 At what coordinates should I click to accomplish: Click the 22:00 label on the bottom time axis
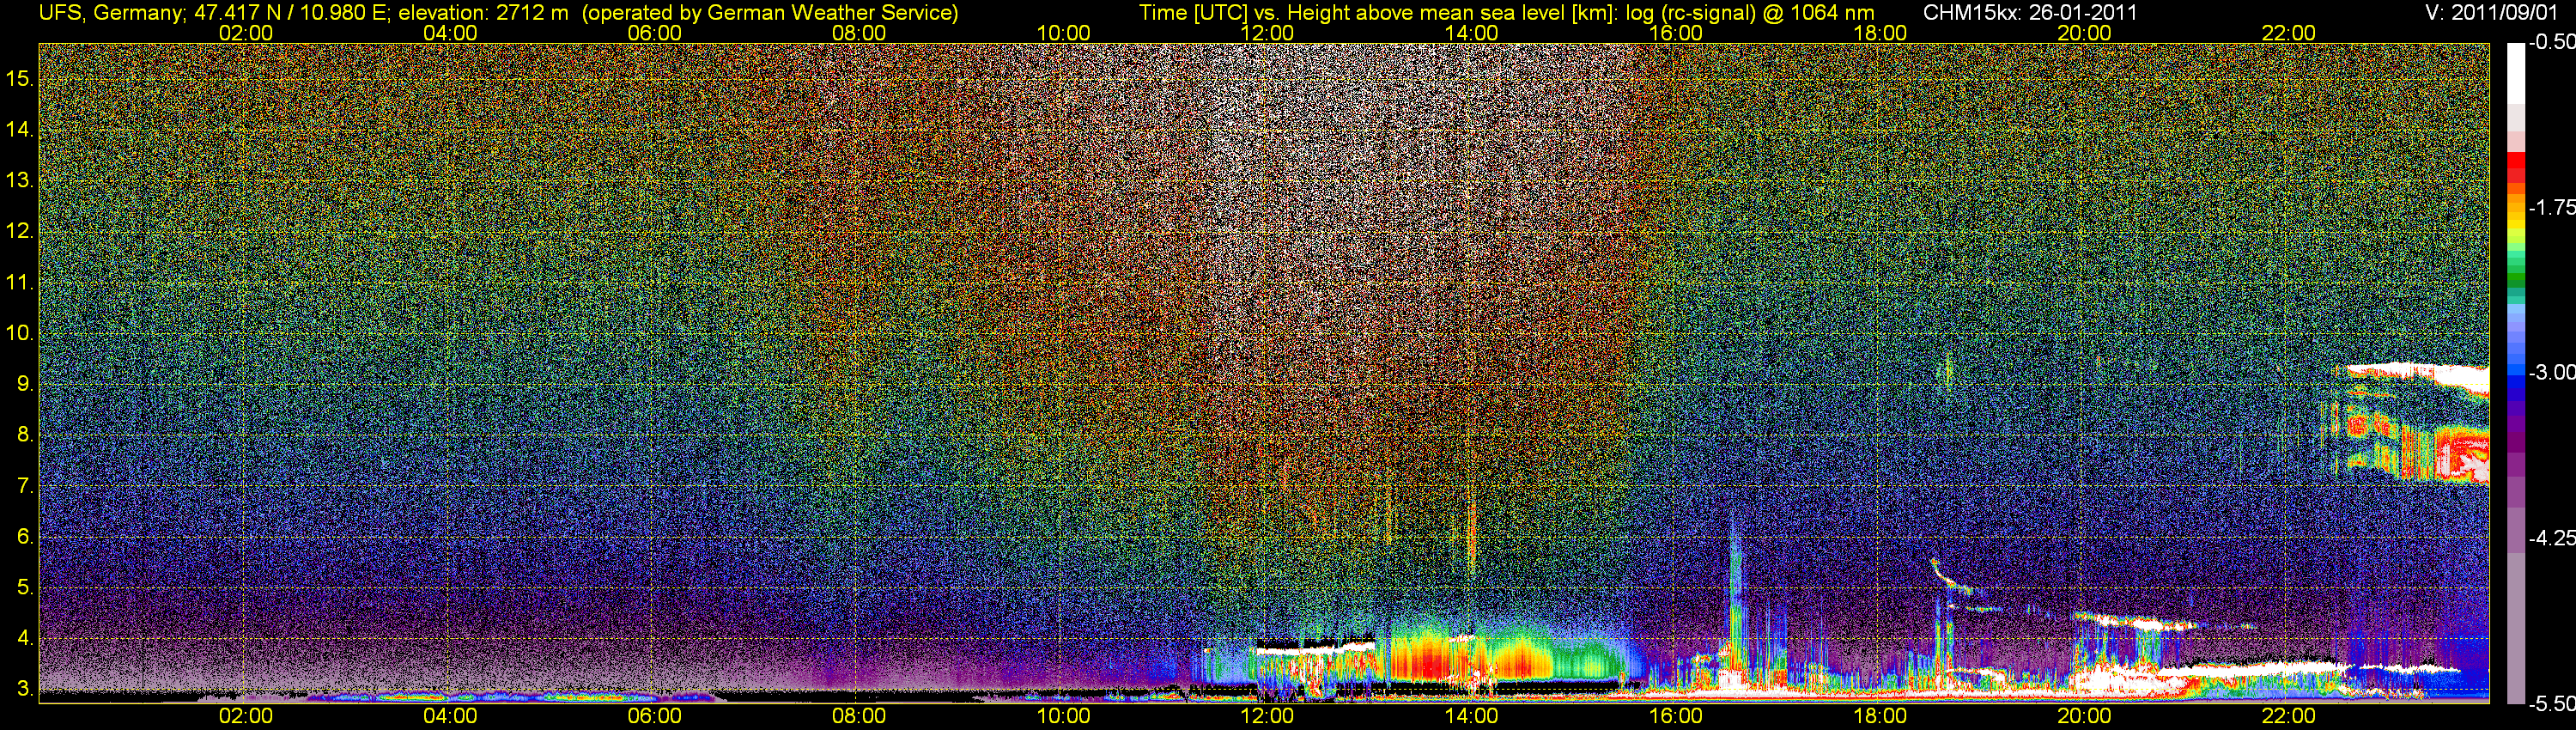(x=2289, y=716)
